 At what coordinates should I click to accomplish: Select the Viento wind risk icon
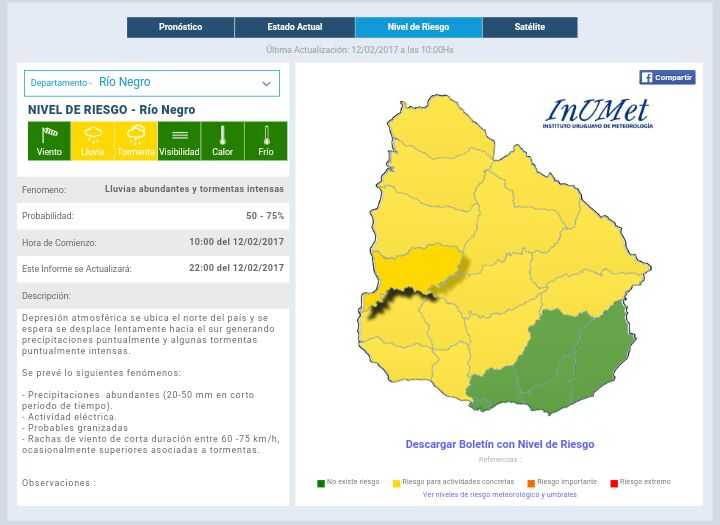click(49, 141)
